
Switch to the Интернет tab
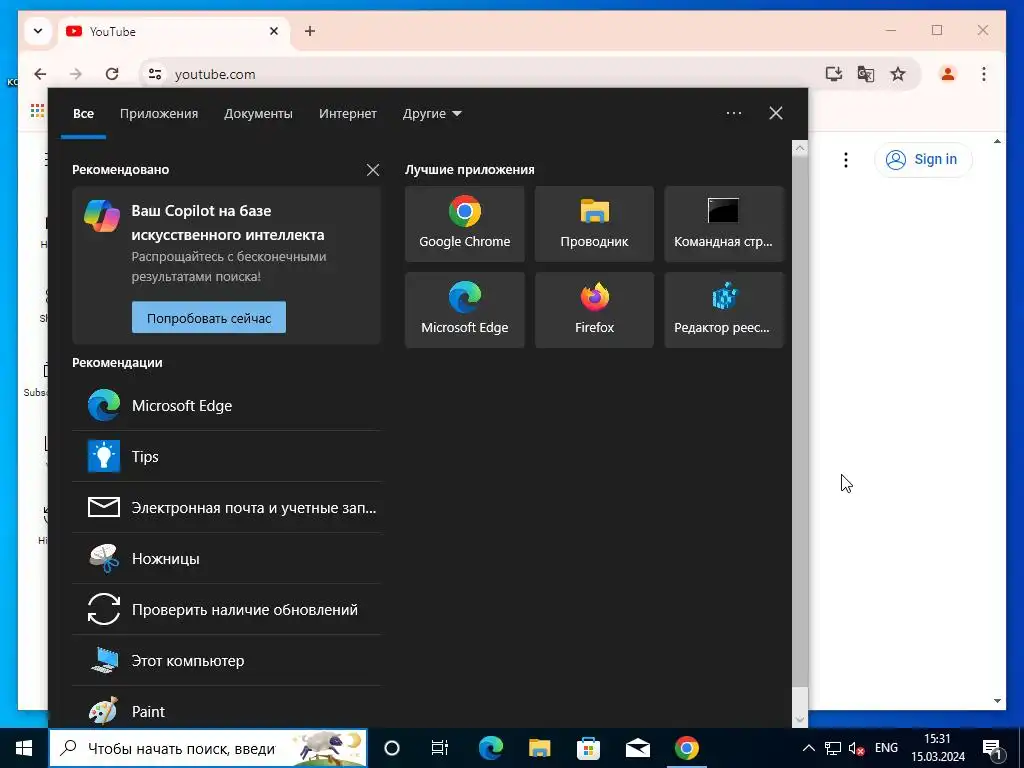[347, 114]
